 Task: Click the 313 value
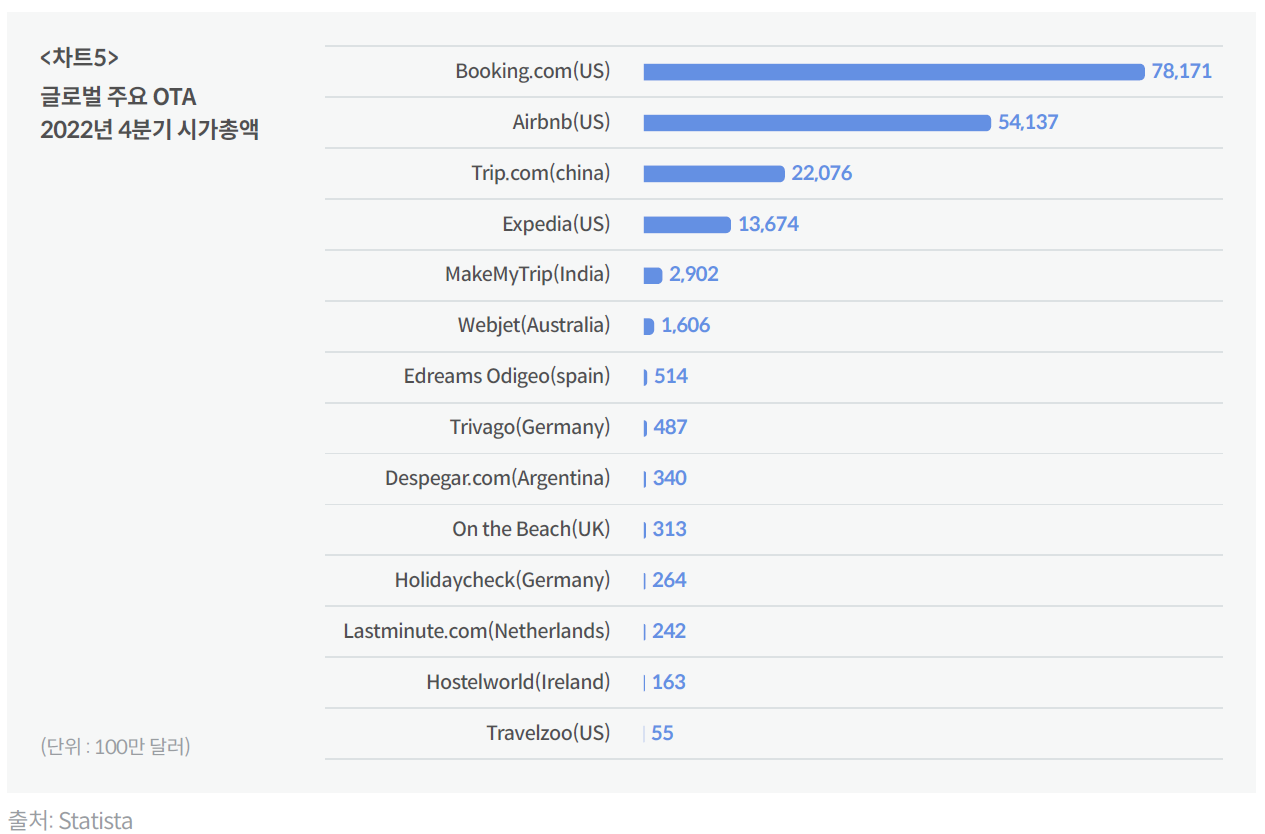coord(670,529)
